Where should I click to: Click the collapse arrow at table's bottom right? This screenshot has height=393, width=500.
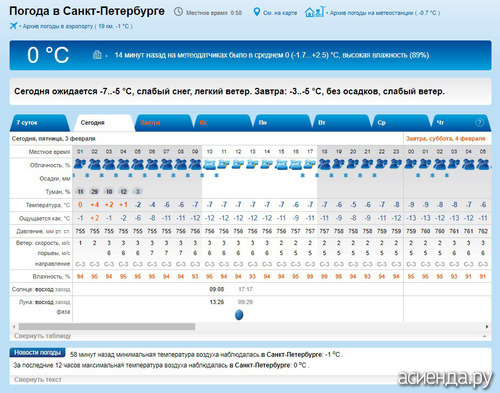pyautogui.click(x=484, y=336)
